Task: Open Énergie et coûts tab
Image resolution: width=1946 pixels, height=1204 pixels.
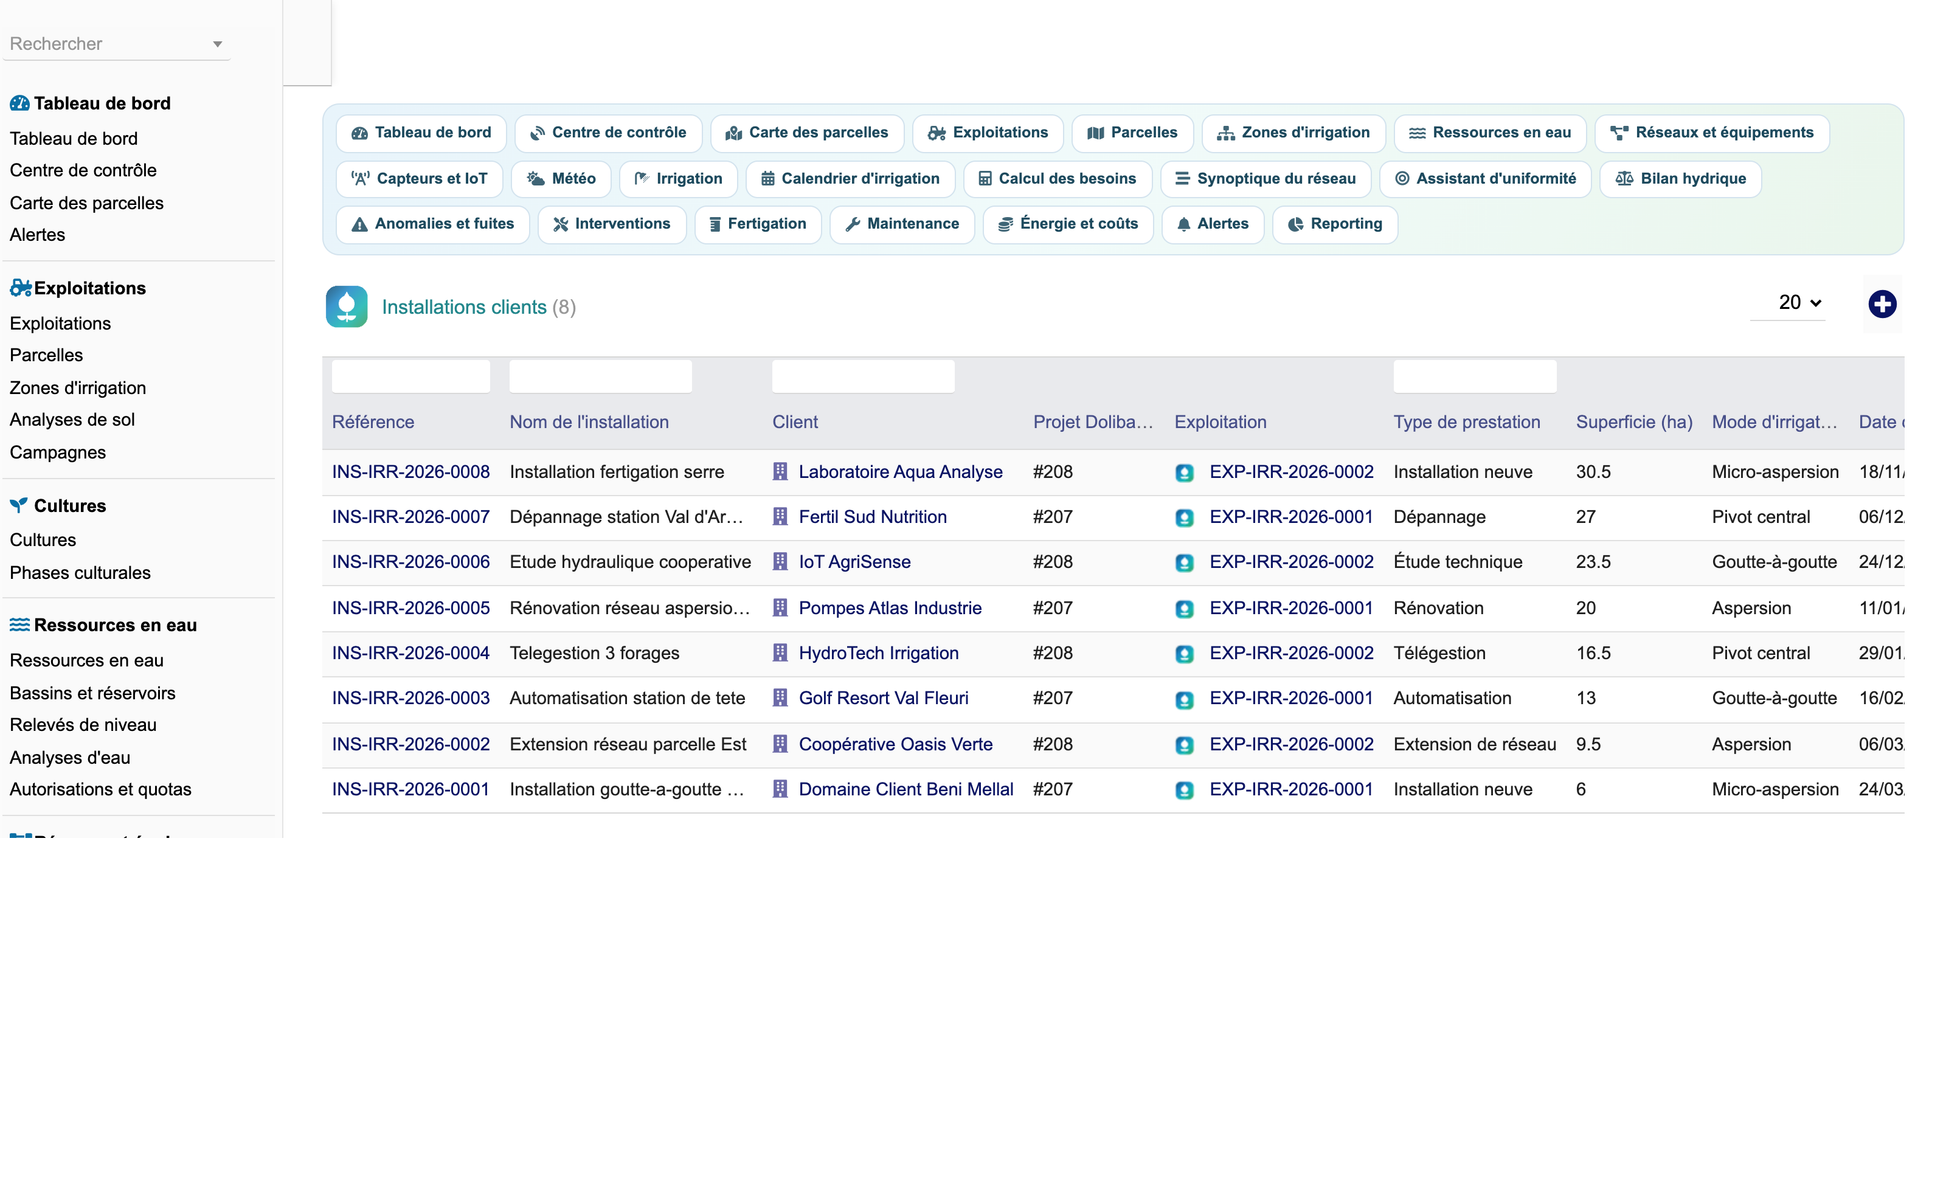Action: [1068, 224]
